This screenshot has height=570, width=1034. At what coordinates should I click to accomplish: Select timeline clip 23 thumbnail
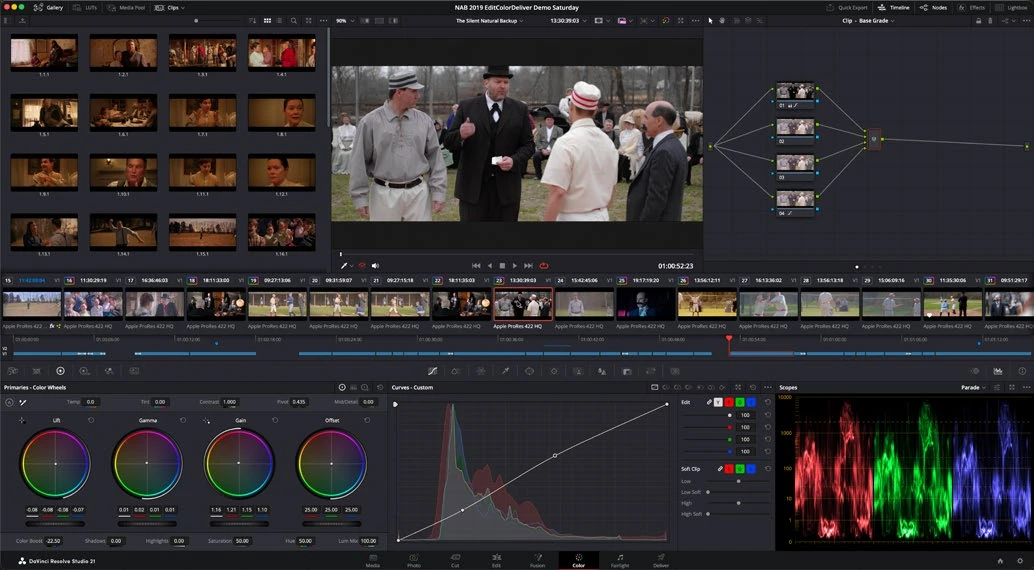pos(523,304)
